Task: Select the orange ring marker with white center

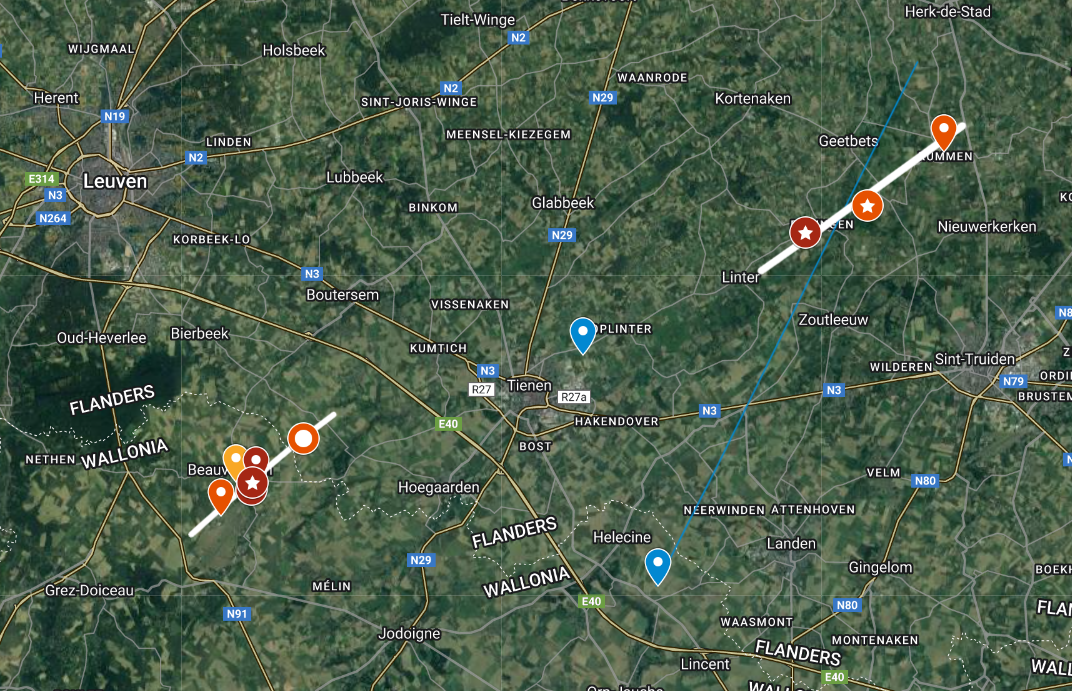Action: (x=303, y=439)
